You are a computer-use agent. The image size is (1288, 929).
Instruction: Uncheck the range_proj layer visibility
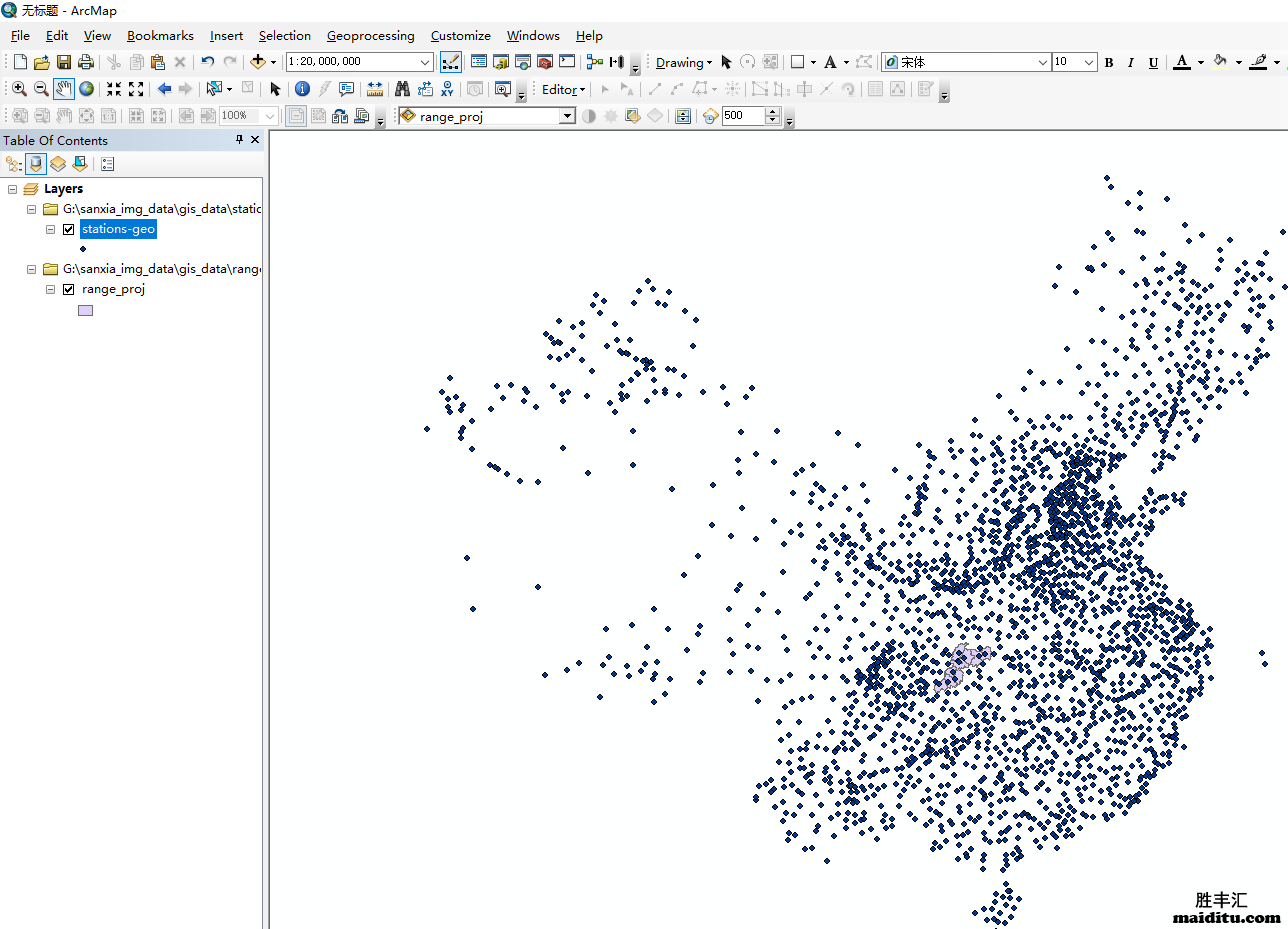[x=68, y=289]
